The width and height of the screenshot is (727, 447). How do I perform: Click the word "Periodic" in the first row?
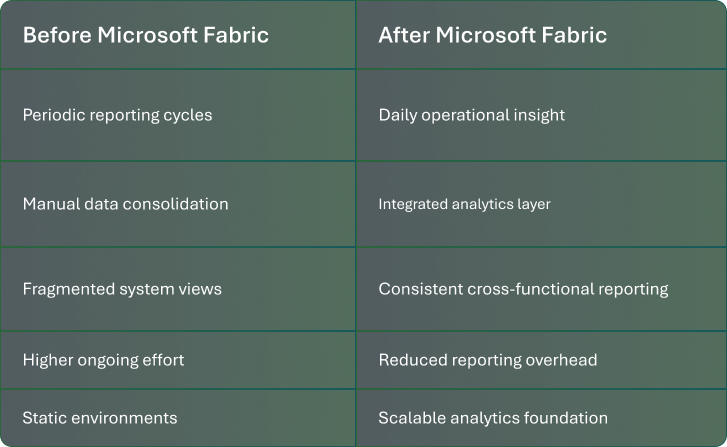[53, 115]
